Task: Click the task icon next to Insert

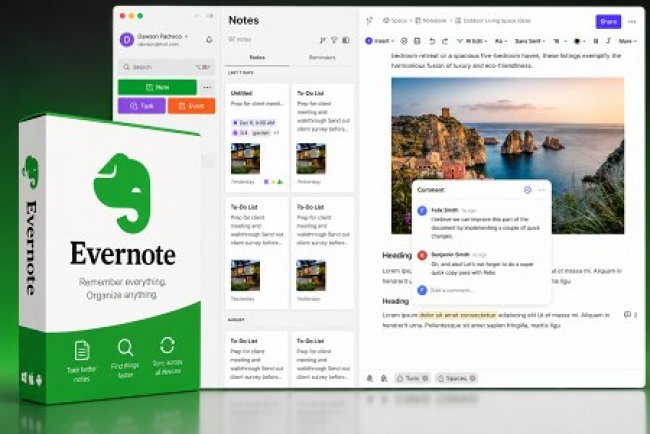Action: [x=404, y=41]
